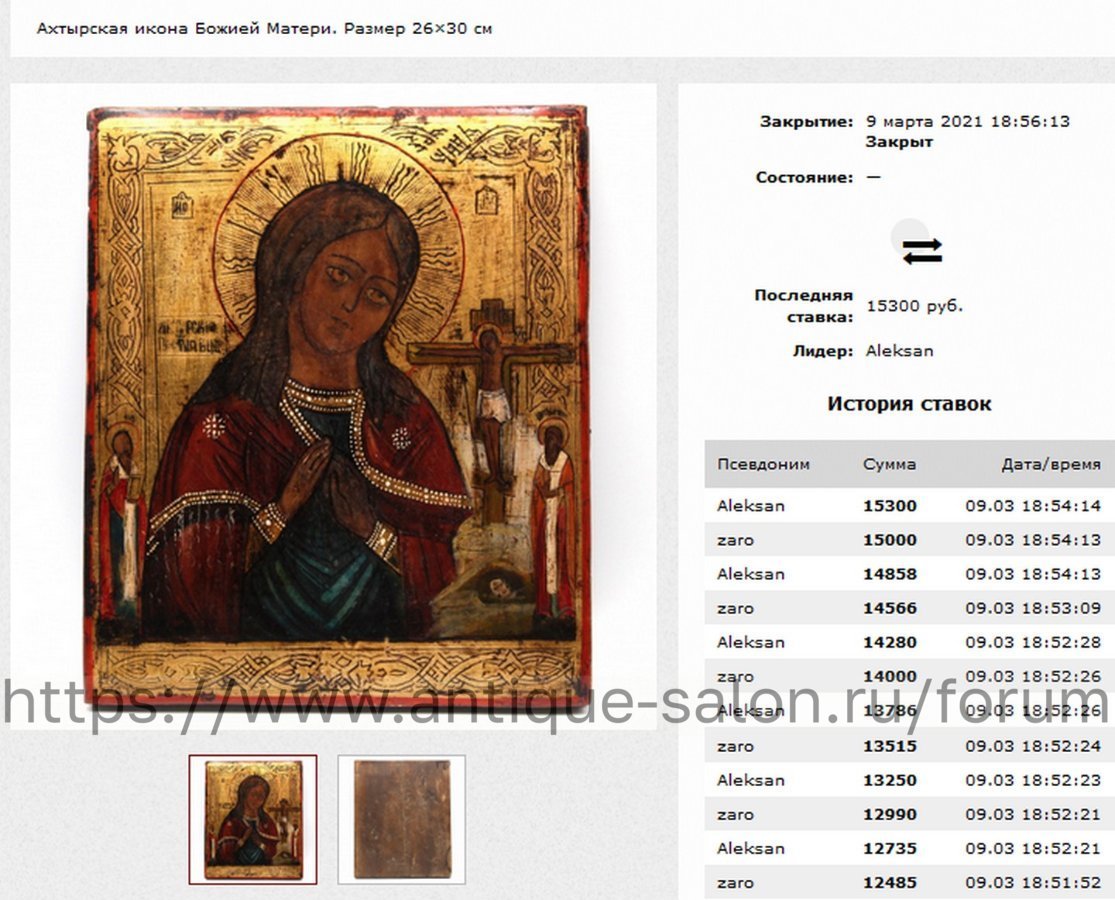Click the compare arrows icon

[x=922, y=251]
